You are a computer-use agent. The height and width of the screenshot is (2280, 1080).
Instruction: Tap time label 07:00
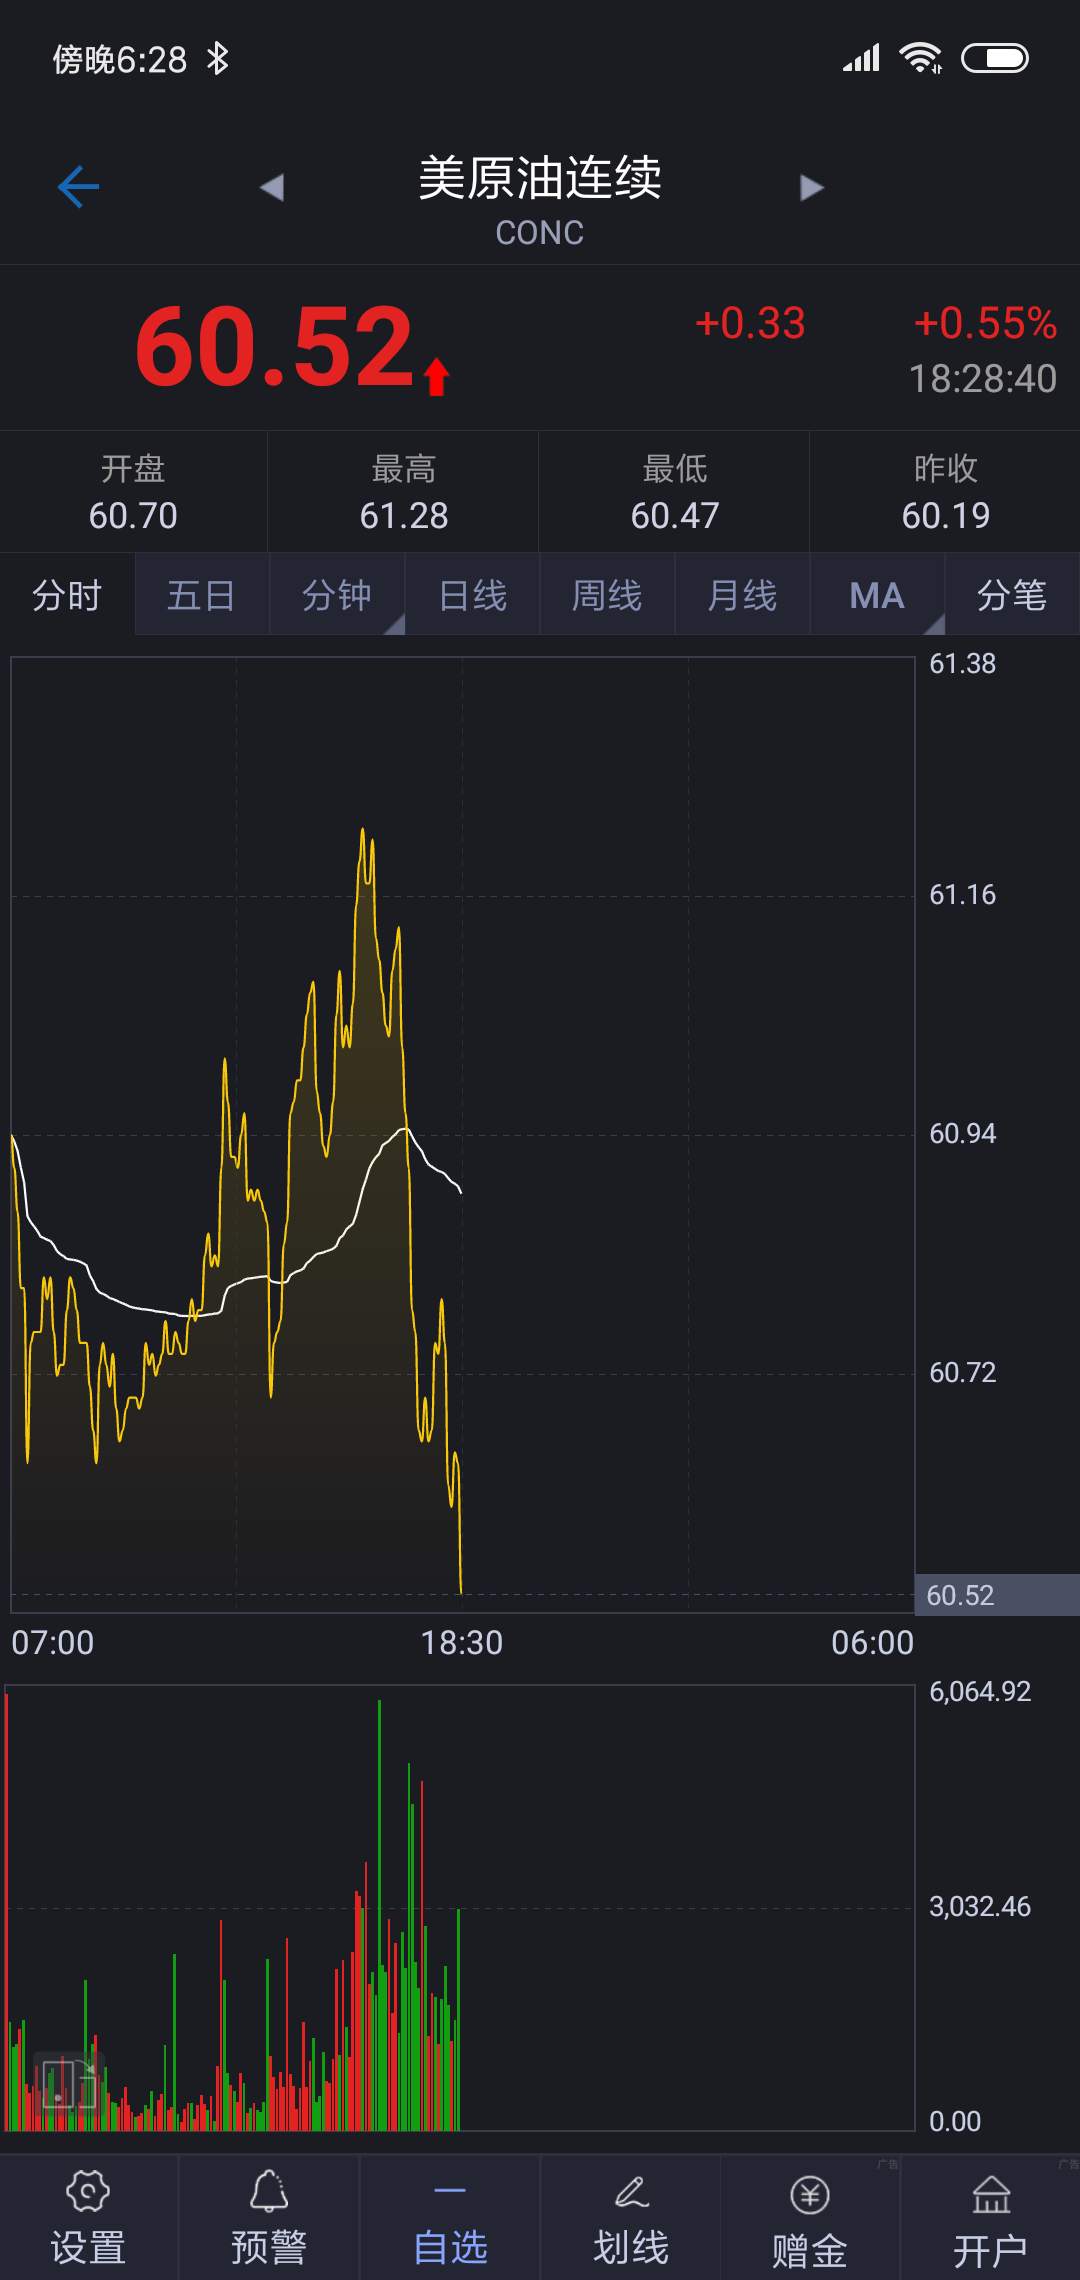pyautogui.click(x=53, y=1643)
